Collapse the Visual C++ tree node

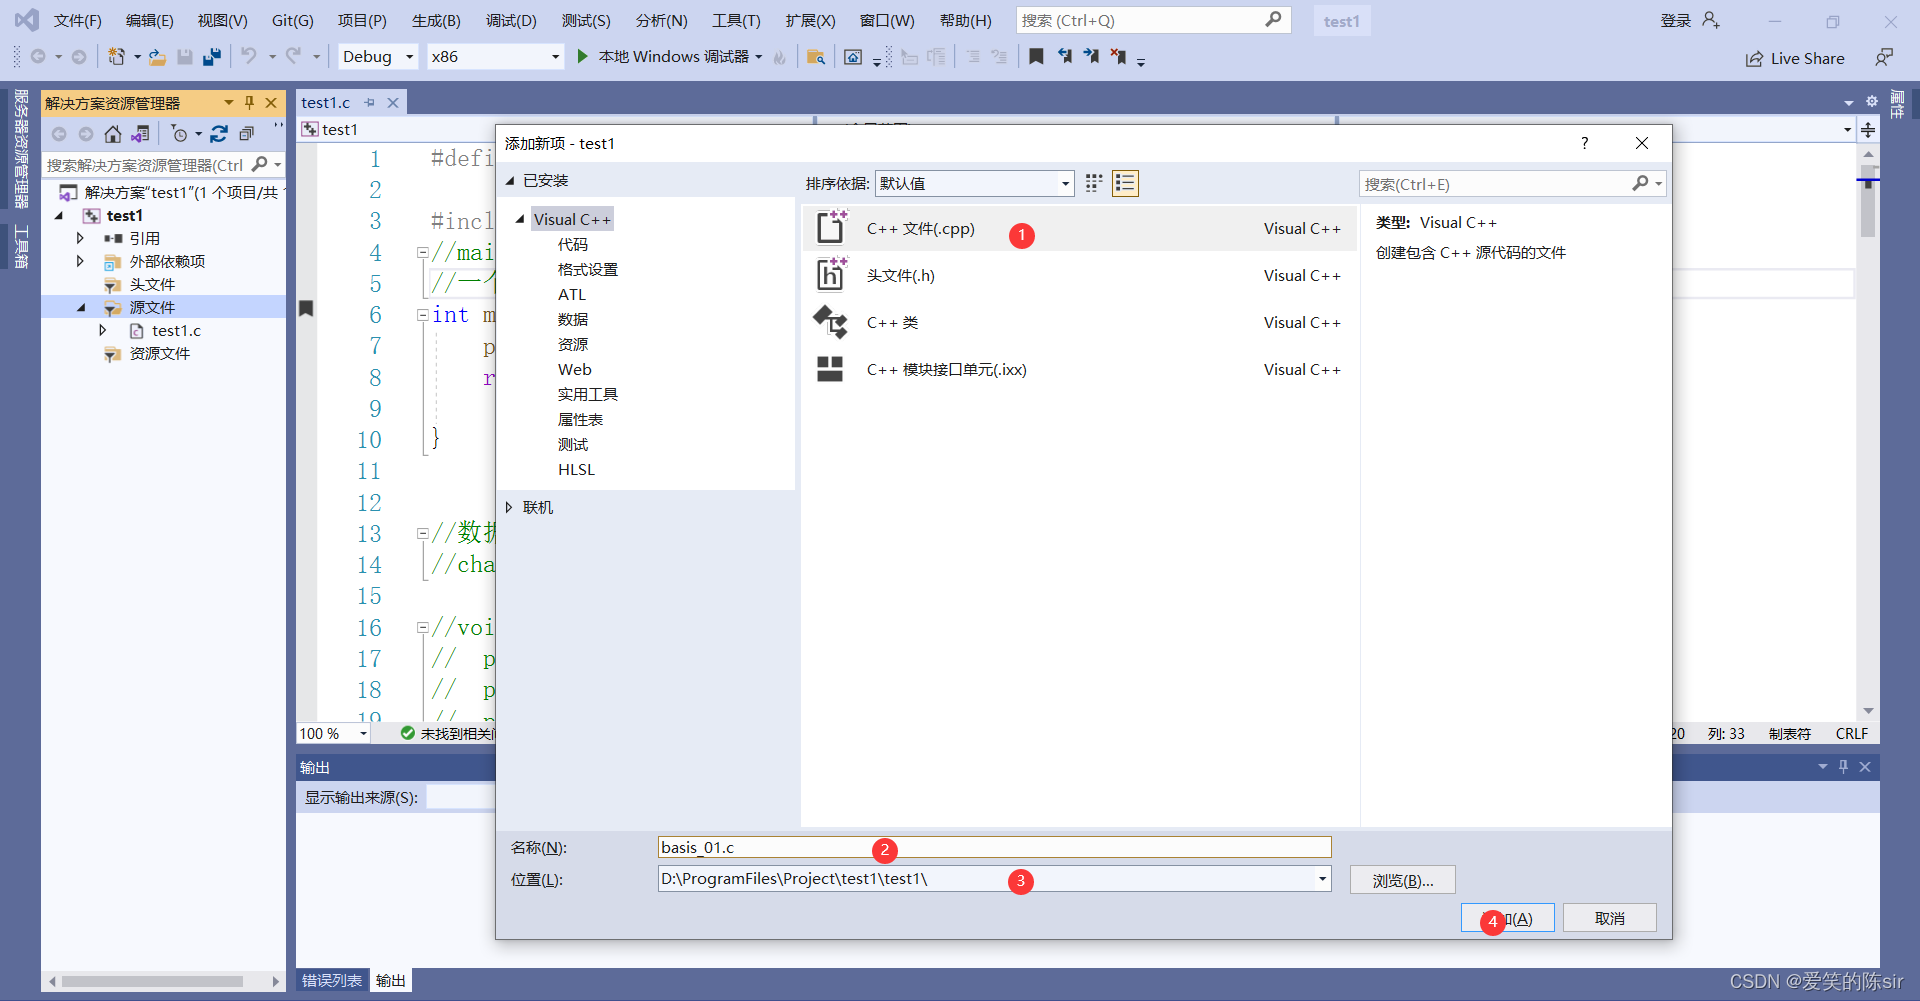520,219
